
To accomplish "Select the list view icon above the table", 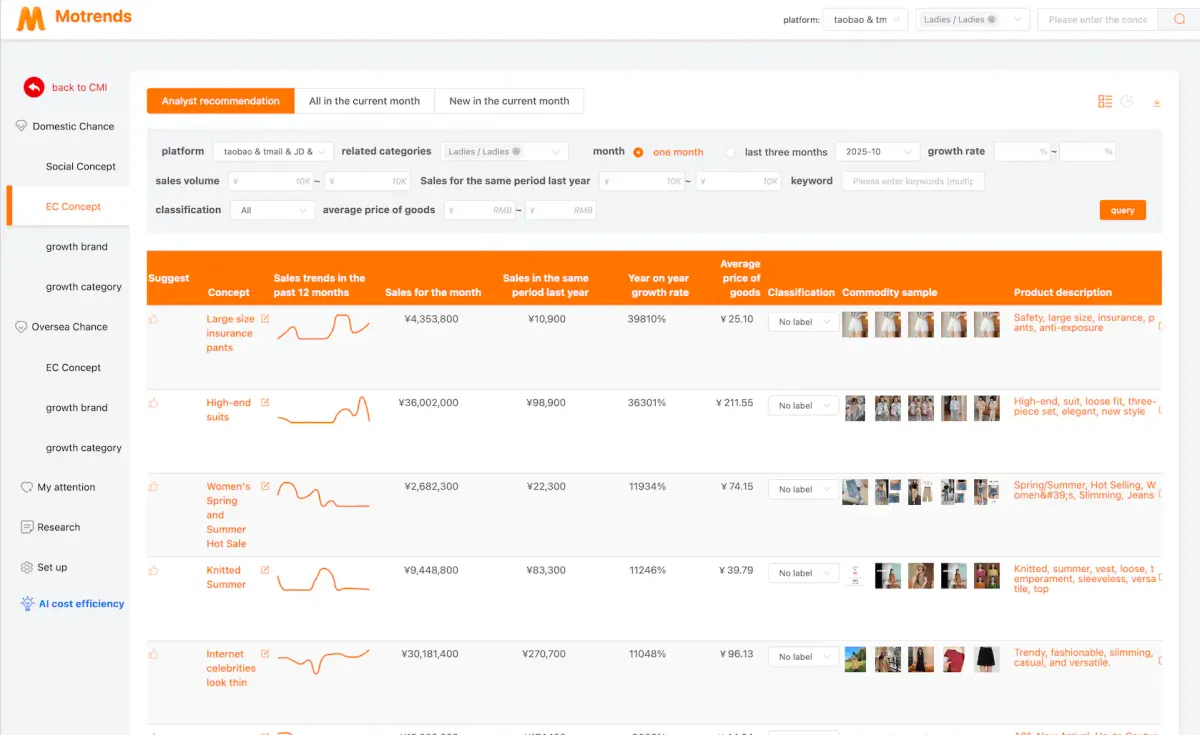I will coord(1104,101).
